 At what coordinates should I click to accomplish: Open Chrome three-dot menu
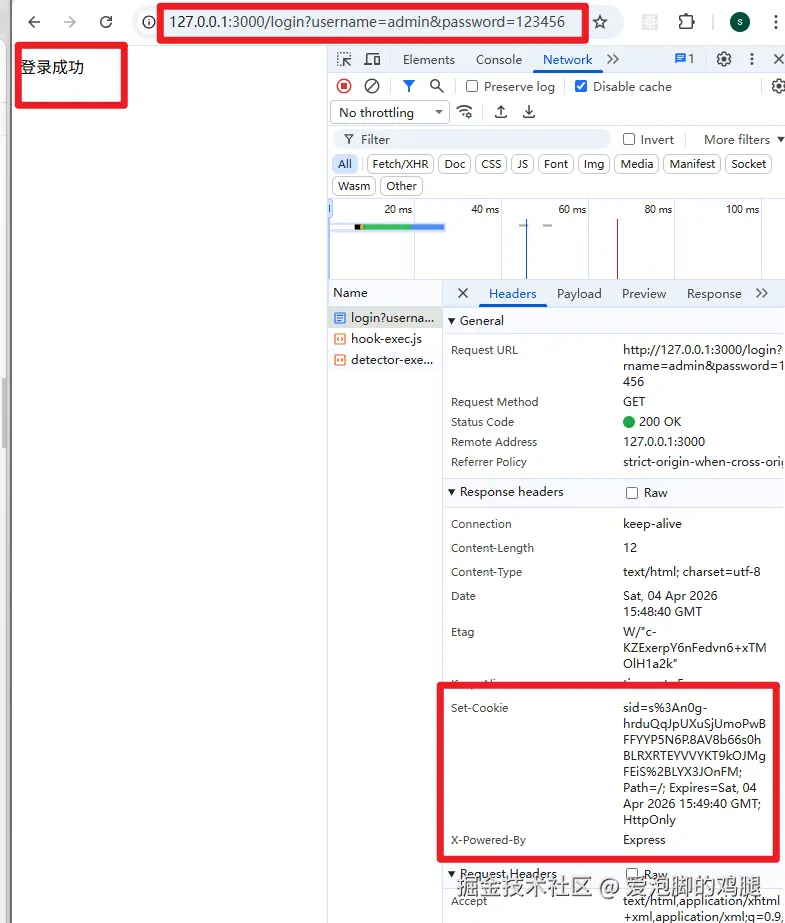click(x=776, y=22)
